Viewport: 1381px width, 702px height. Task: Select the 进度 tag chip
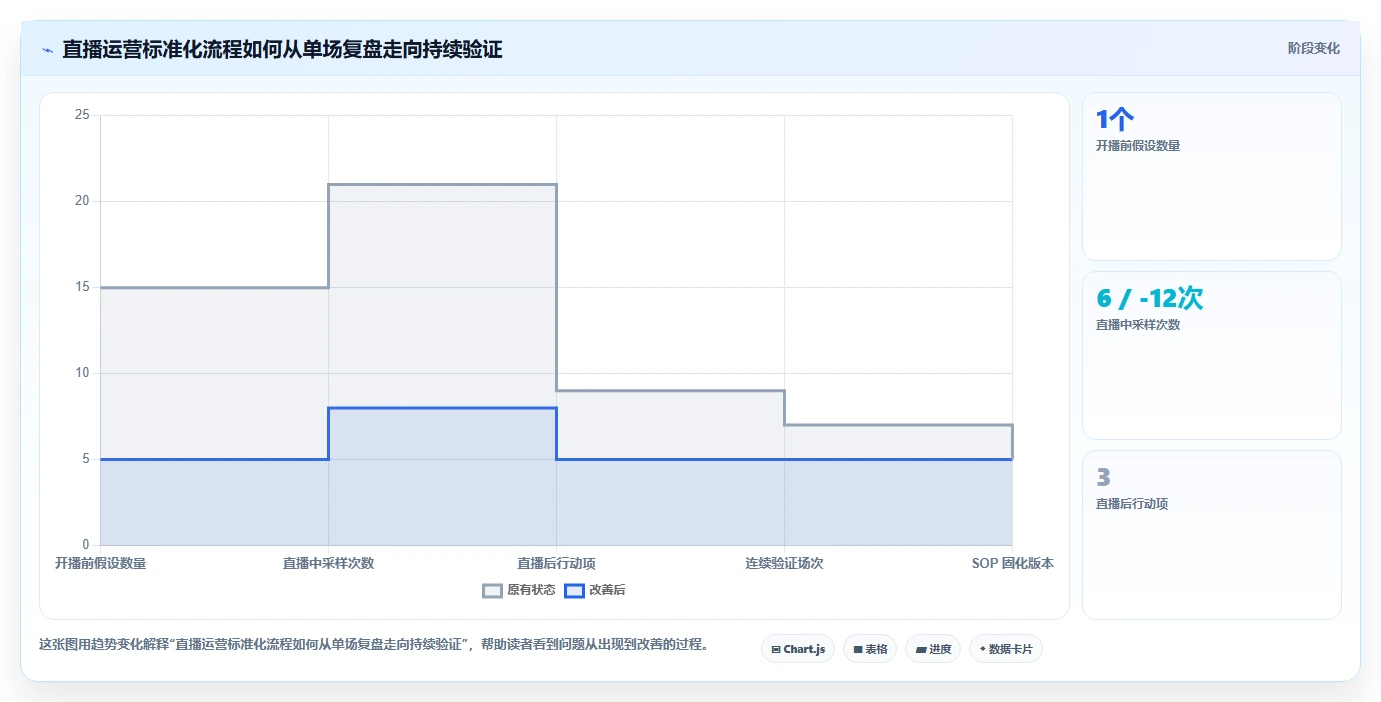click(x=933, y=649)
